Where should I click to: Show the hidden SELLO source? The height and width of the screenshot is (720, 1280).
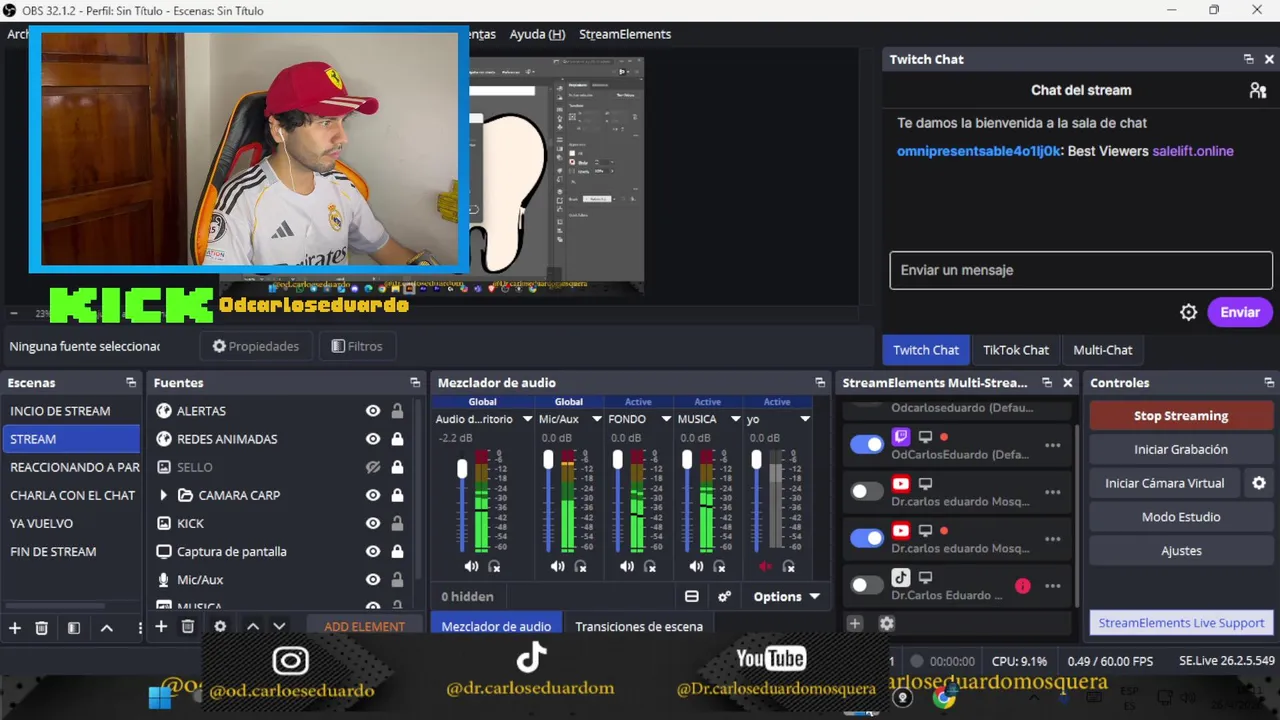pos(373,467)
